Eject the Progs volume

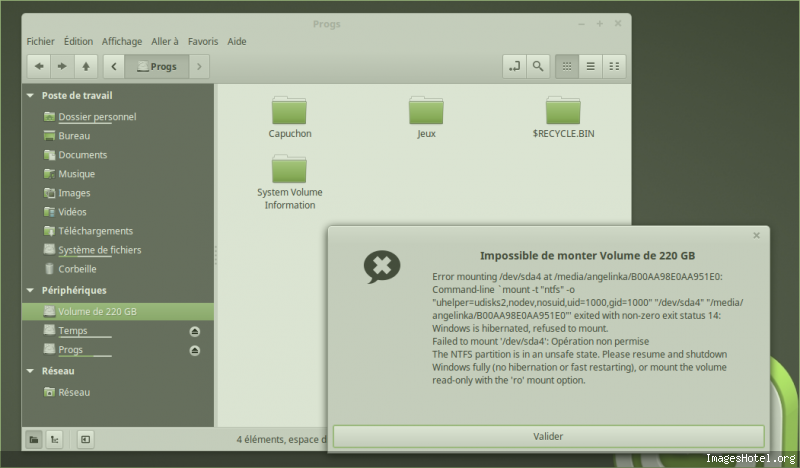pos(194,351)
